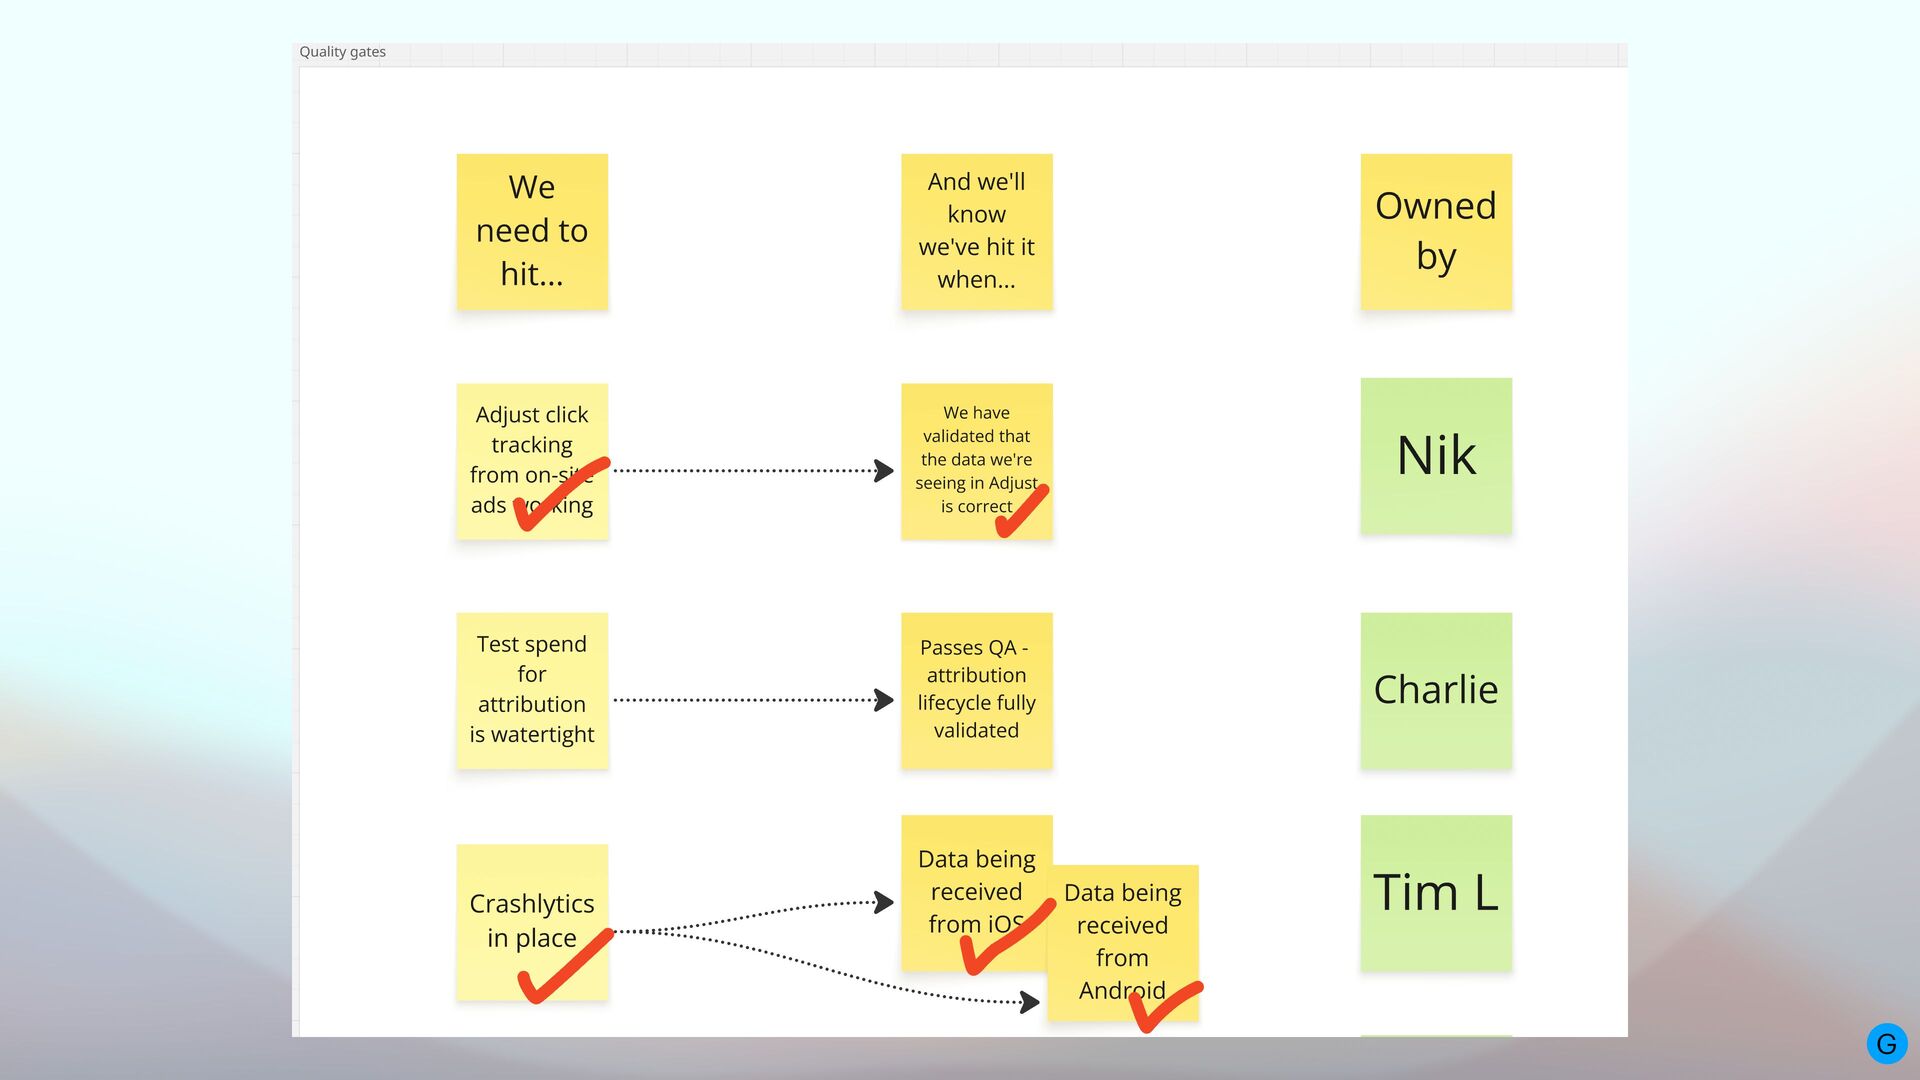Click the 'Passes QA - attribution lifecycle' note

(x=976, y=690)
